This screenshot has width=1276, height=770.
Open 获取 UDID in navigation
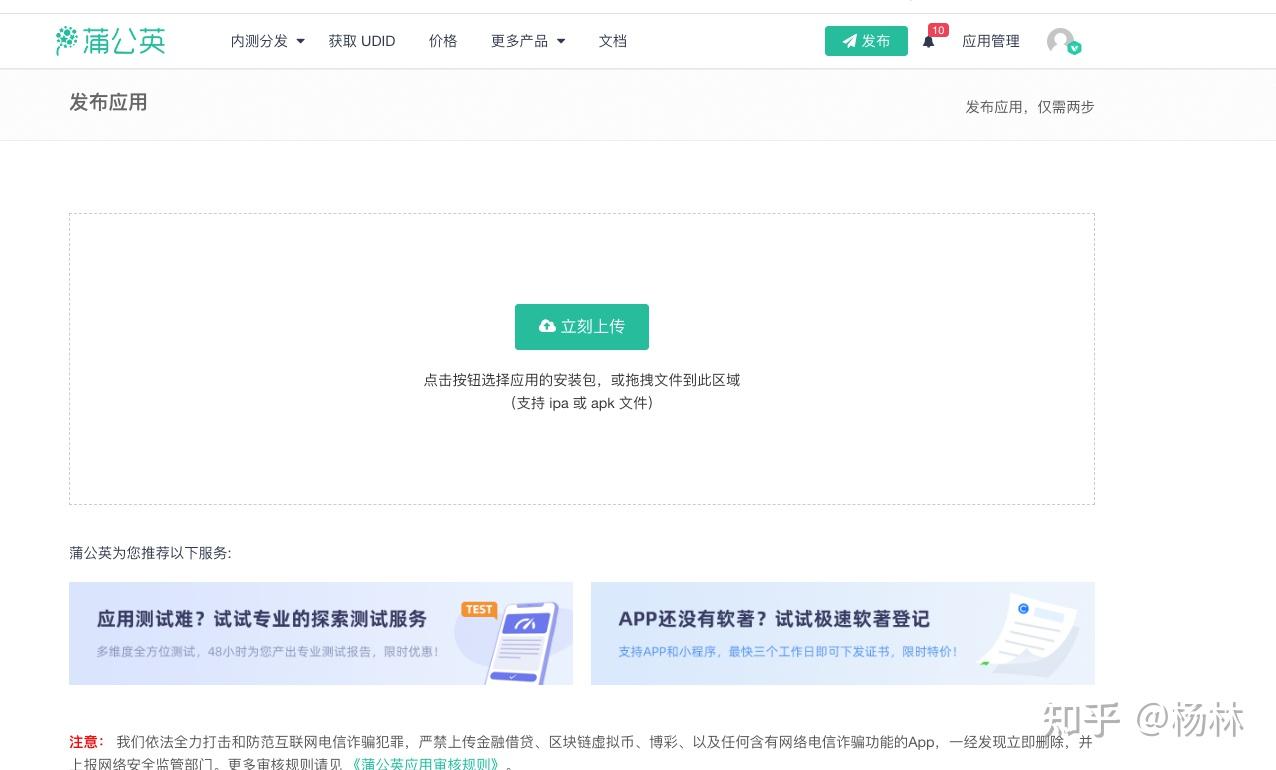[362, 41]
